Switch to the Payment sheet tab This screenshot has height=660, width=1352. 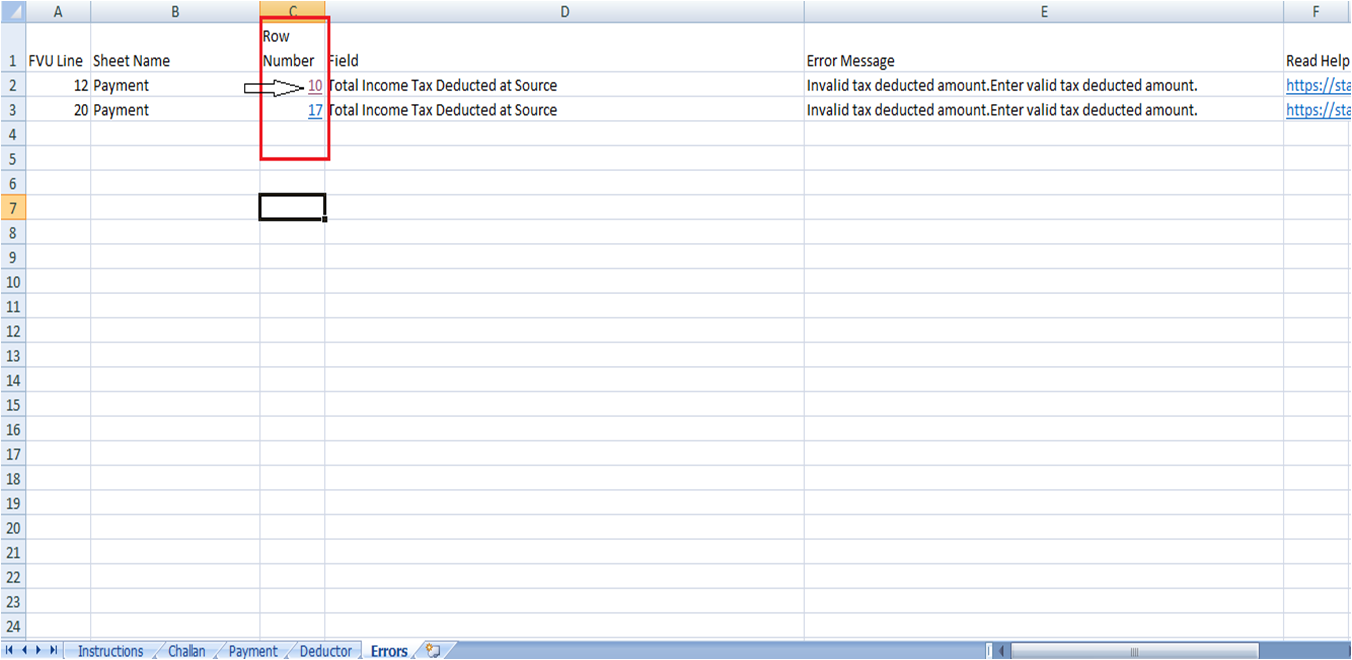click(253, 651)
